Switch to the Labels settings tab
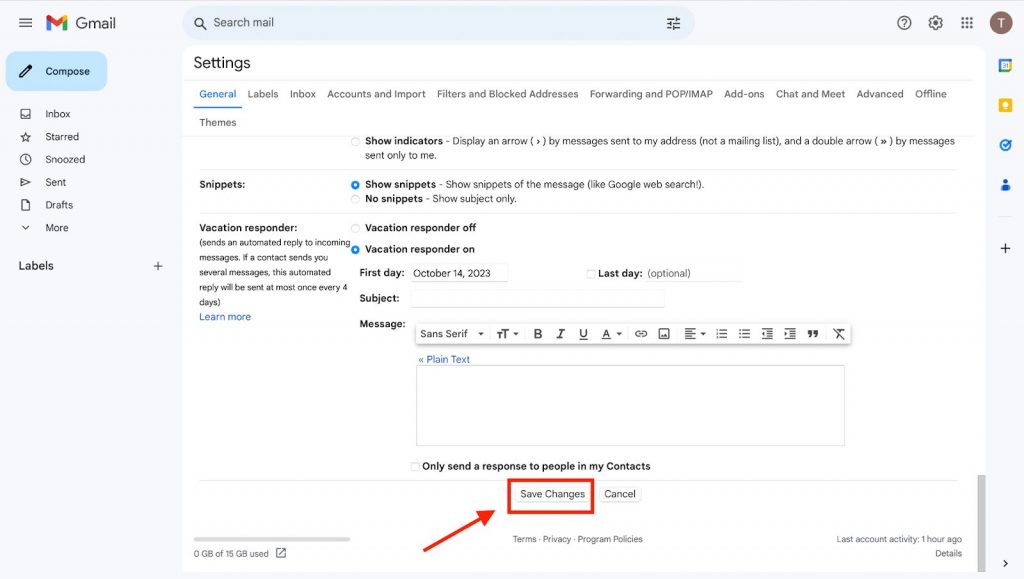 tap(262, 93)
